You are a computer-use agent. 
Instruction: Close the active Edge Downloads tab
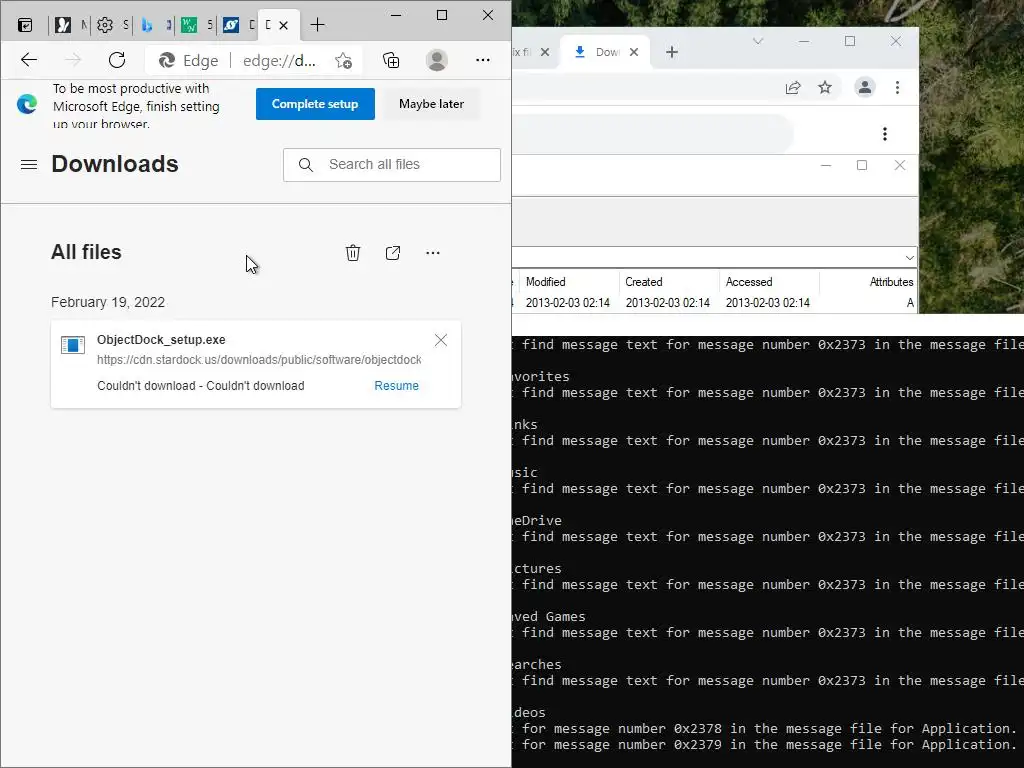(x=283, y=25)
